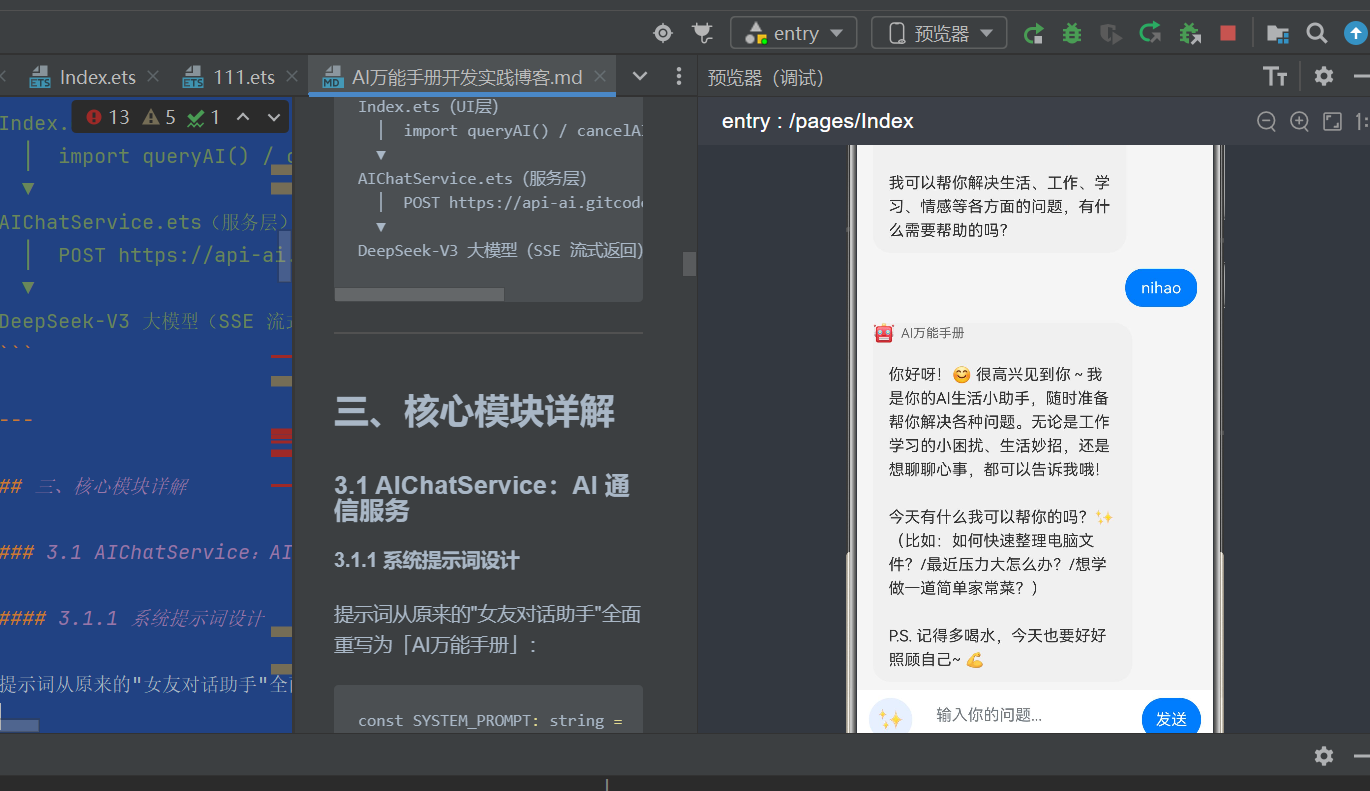The image size is (1370, 791).
Task: Click the AIChatService.ets (服务层) preview line
Action: click(x=472, y=178)
